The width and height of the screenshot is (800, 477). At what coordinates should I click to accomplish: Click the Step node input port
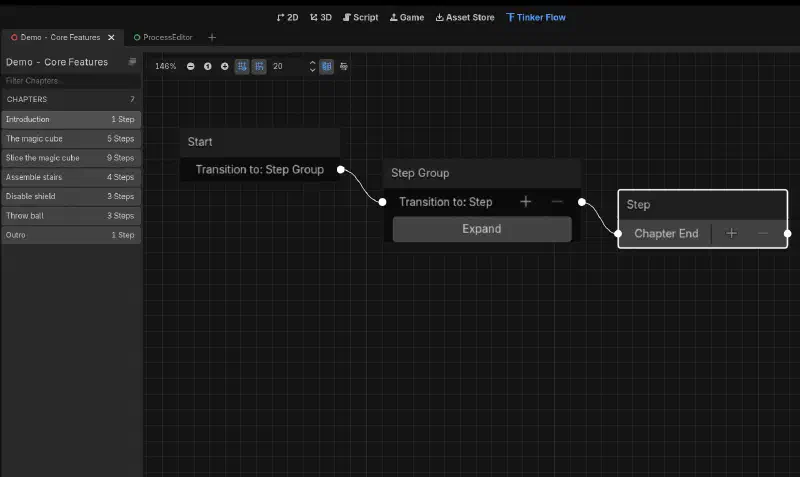click(x=618, y=234)
